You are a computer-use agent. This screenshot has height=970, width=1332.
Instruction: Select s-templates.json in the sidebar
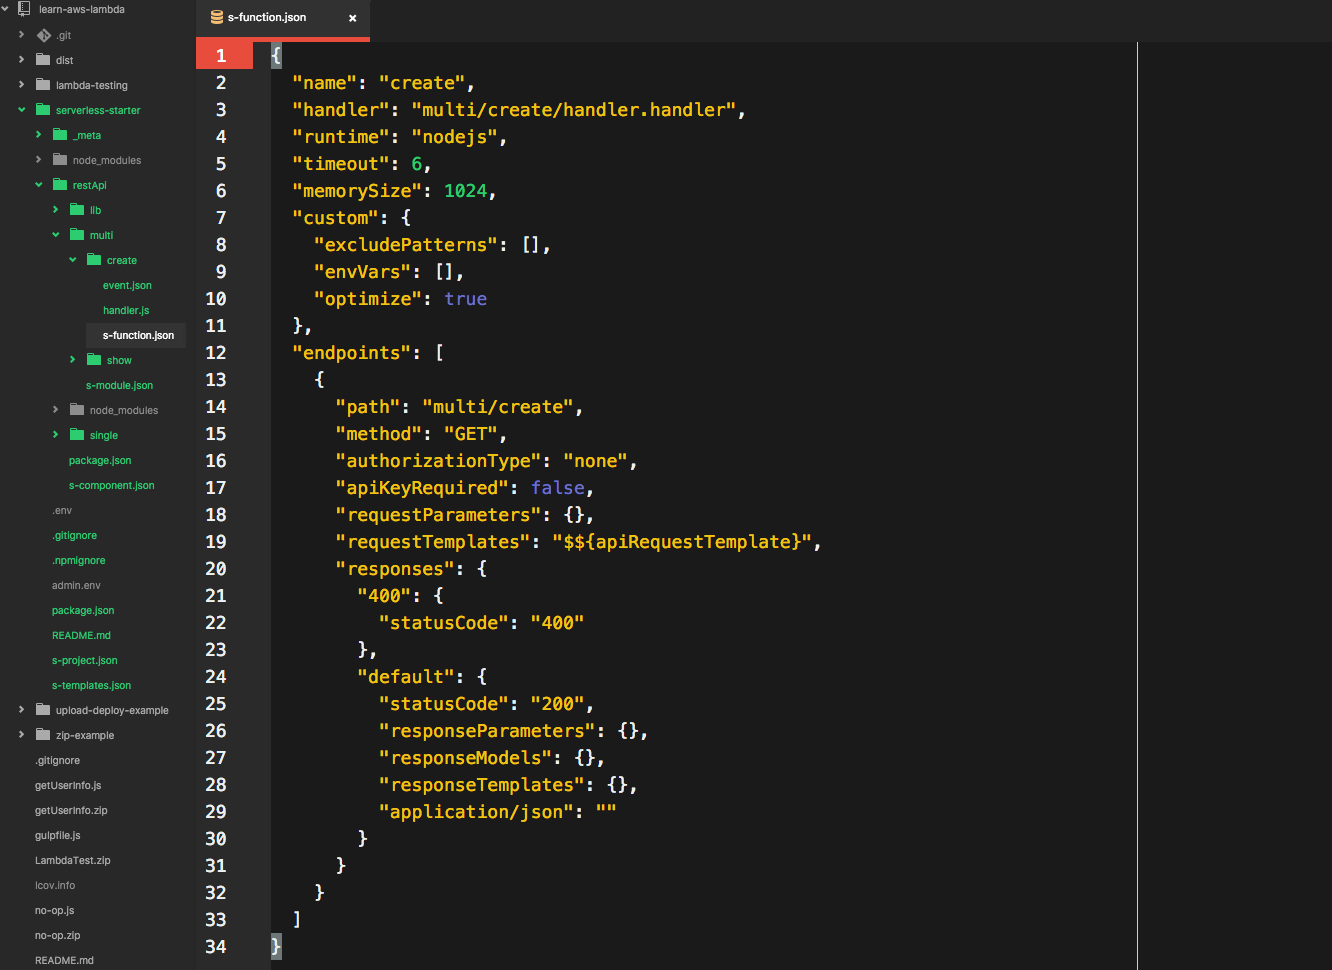(91, 685)
